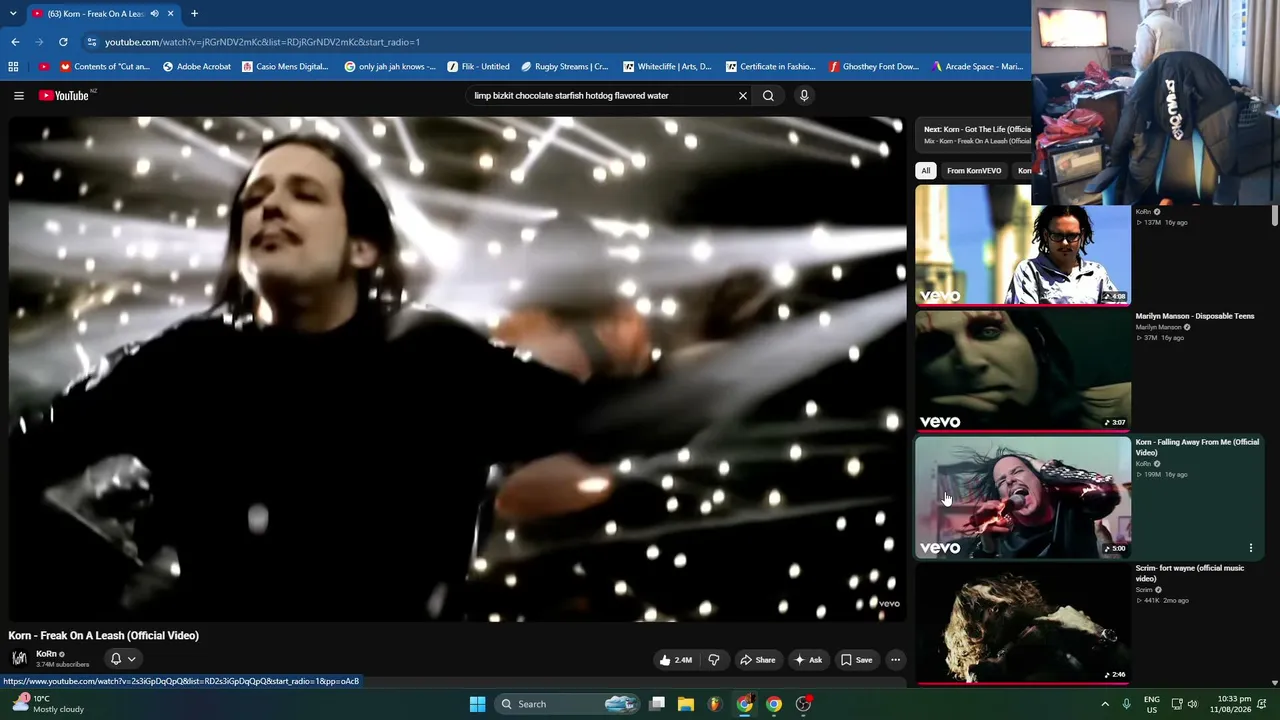The image size is (1280, 720).
Task: Click the video title Korn - Freak On A Leash
Action: click(104, 636)
